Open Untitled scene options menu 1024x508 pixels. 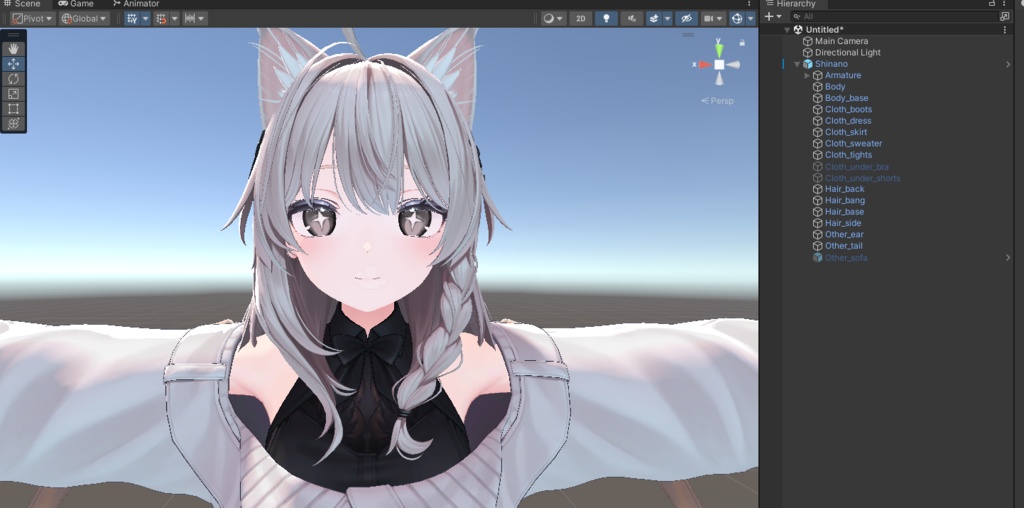1004,30
